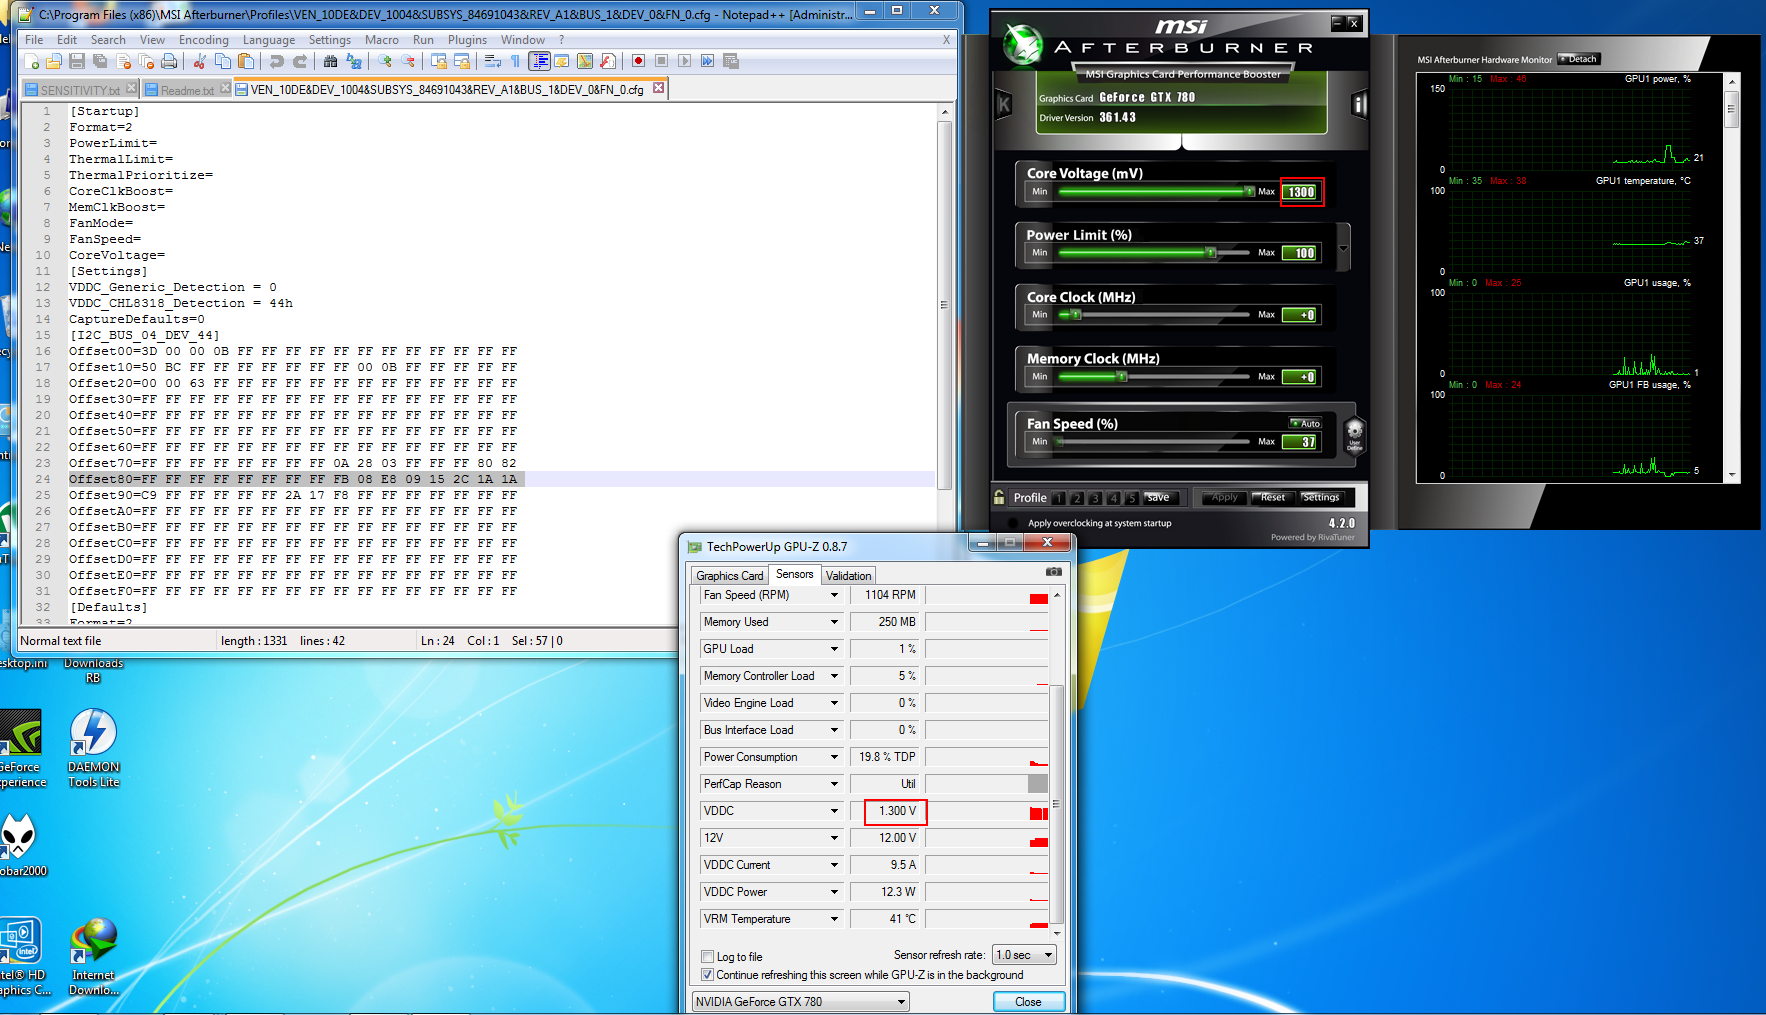Switch to the Graphics Card tab
The height and width of the screenshot is (1015, 1766).
click(x=729, y=576)
